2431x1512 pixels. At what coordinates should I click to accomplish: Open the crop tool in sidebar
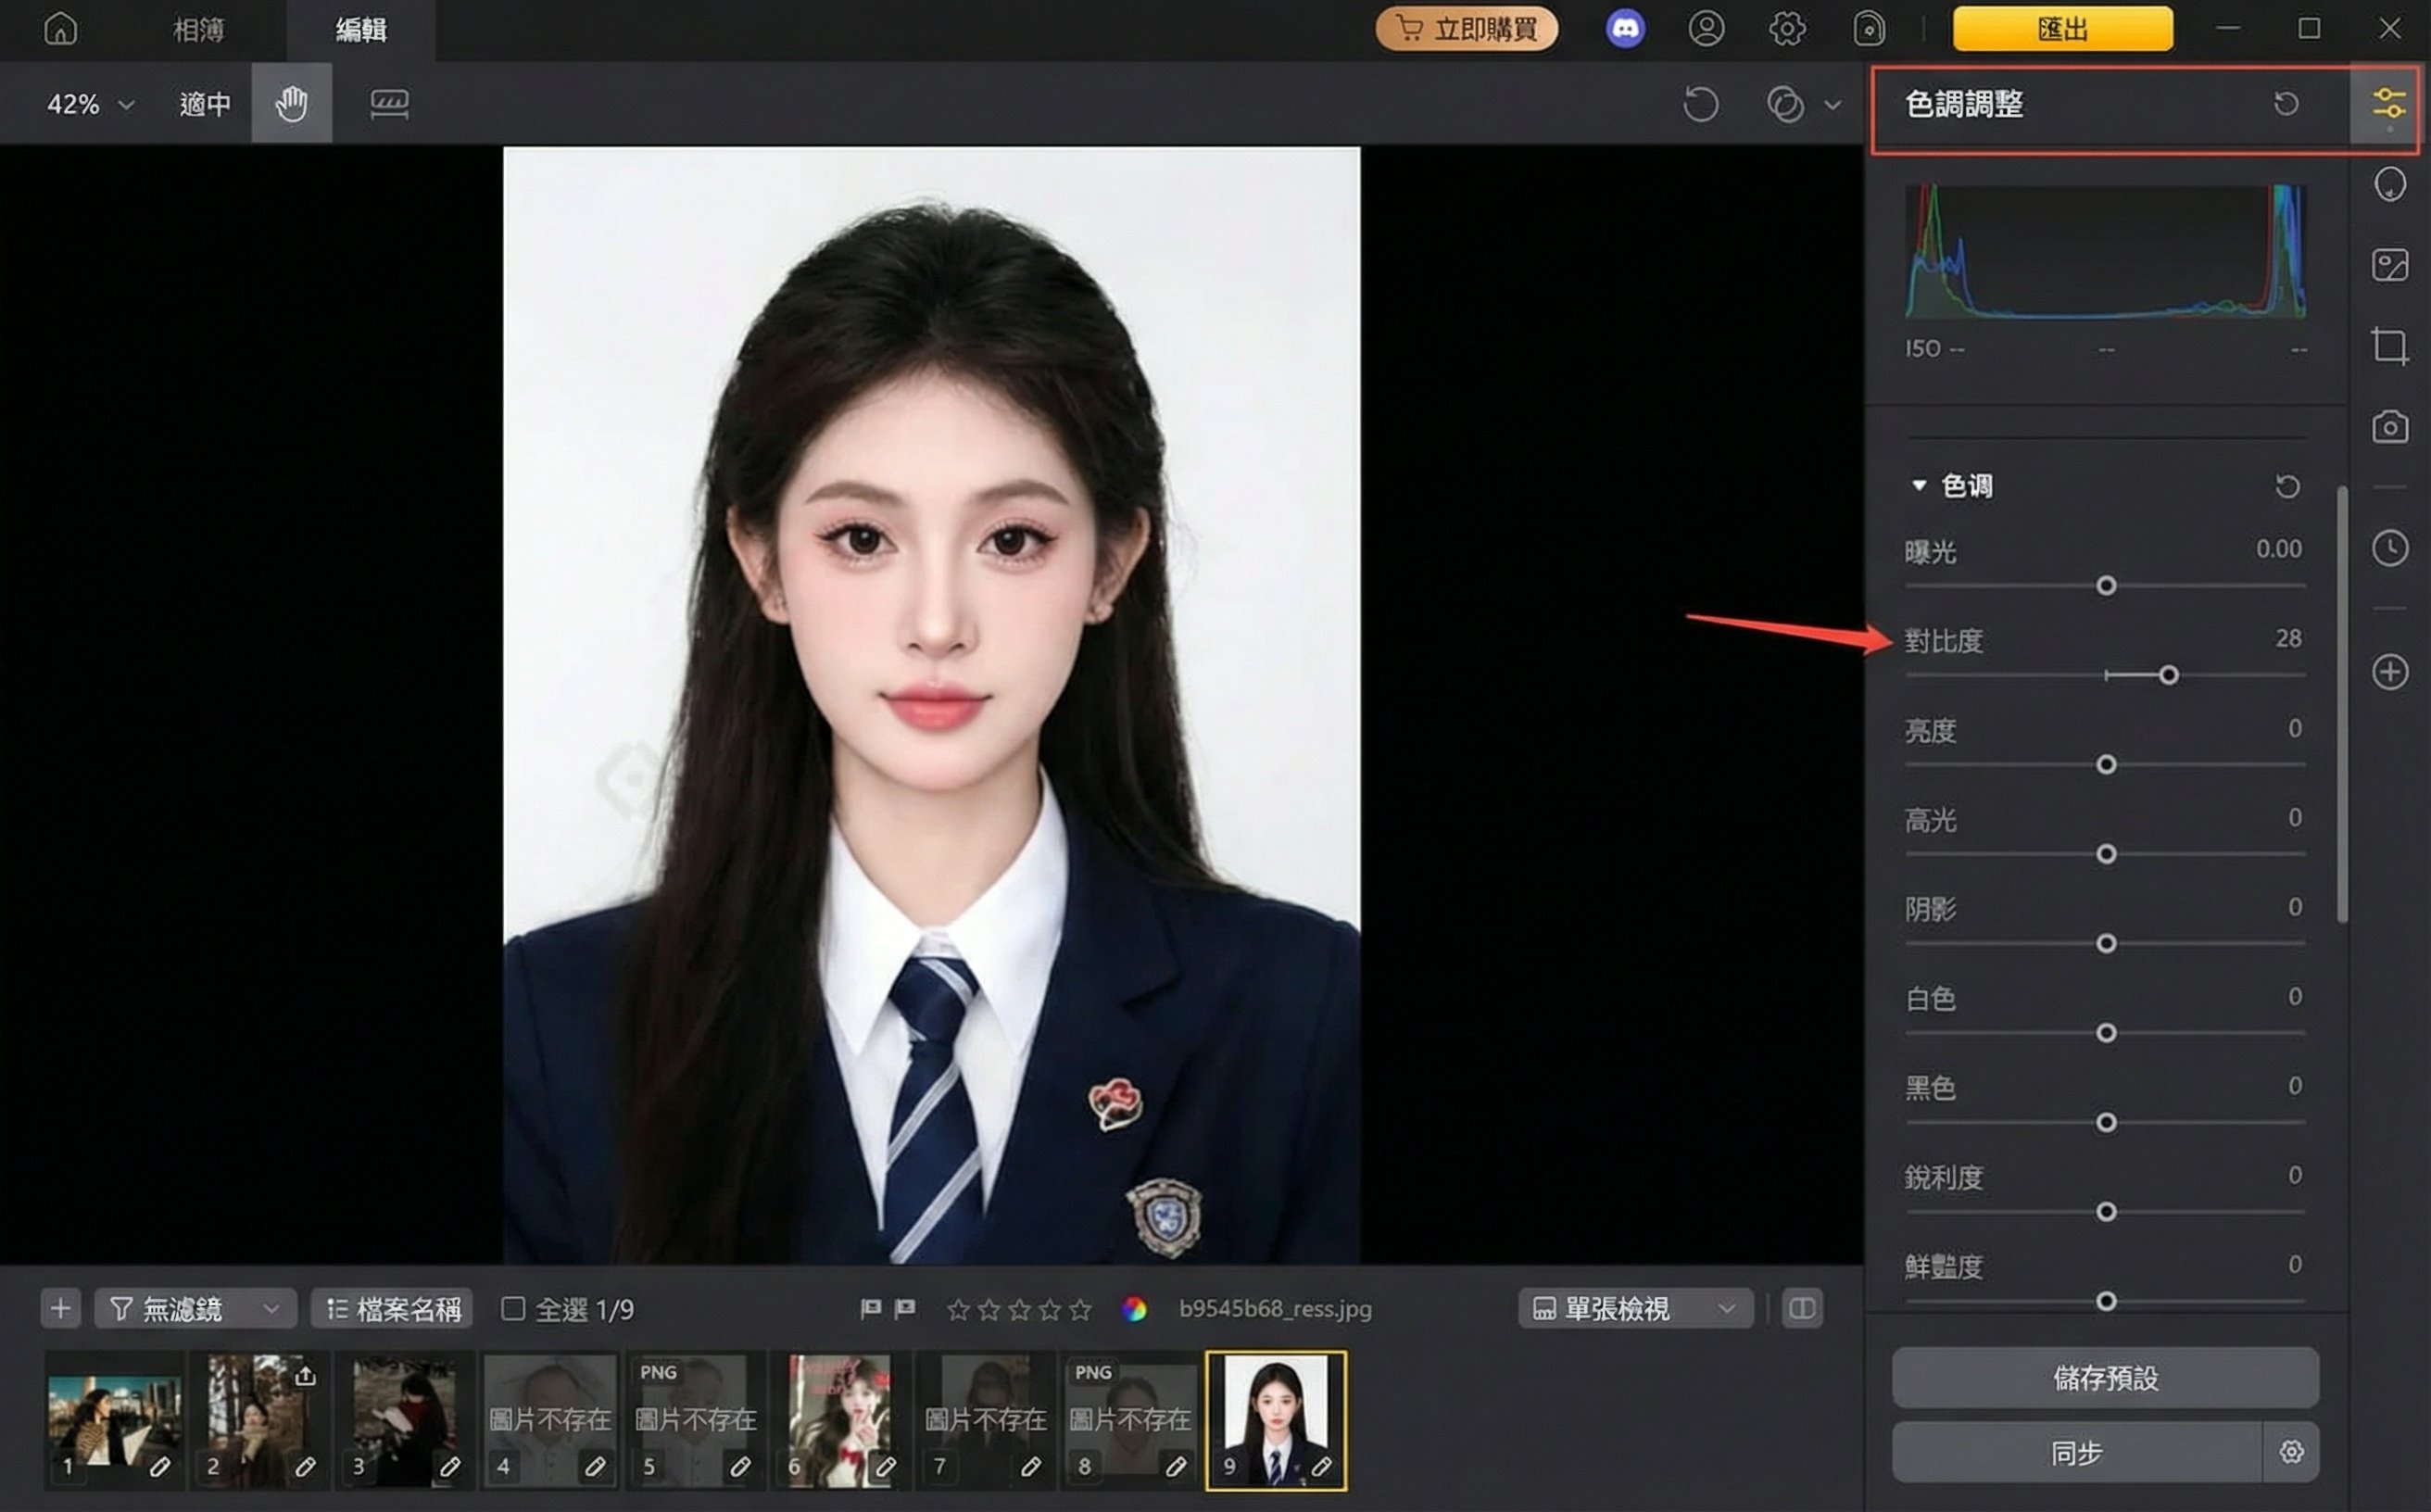click(2389, 346)
